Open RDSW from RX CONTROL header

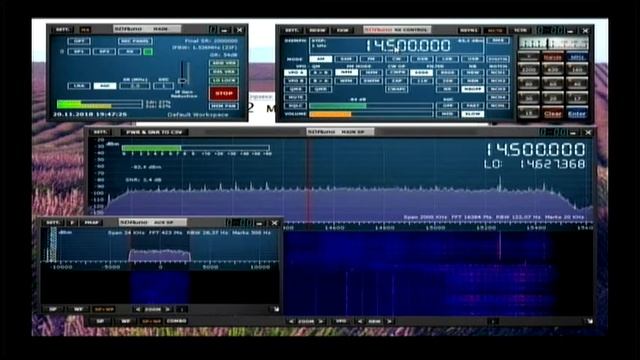pos(317,30)
